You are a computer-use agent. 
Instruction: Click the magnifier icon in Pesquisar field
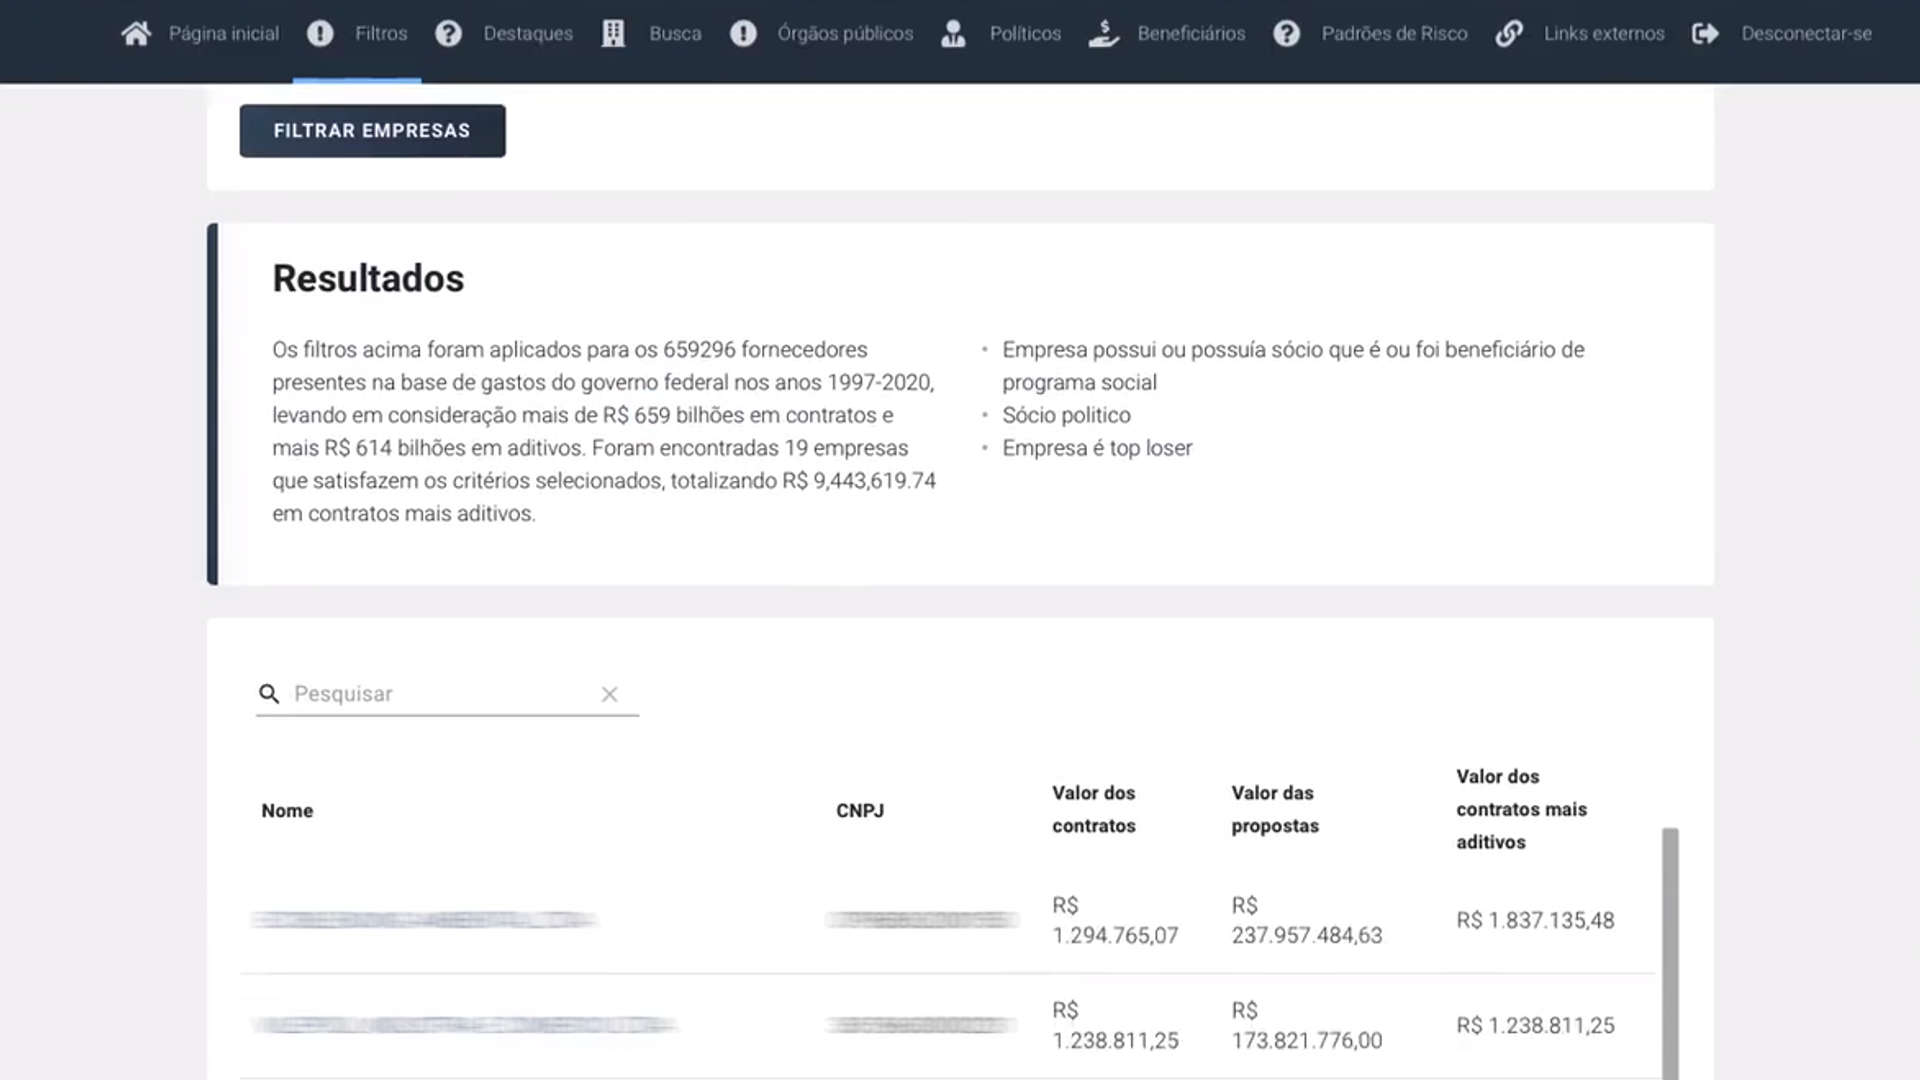click(x=269, y=693)
